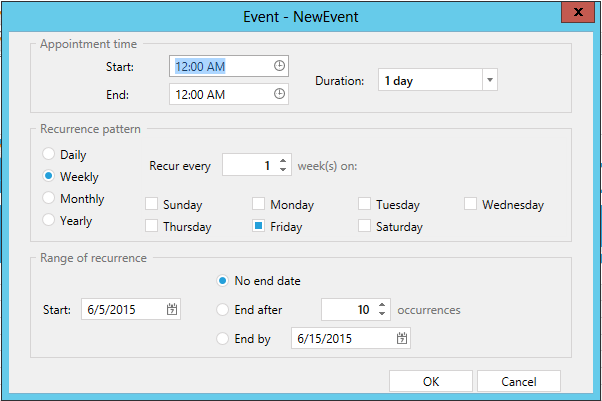This screenshot has height=401, width=602.
Task: Increase the Recur every week count
Action: point(284,159)
